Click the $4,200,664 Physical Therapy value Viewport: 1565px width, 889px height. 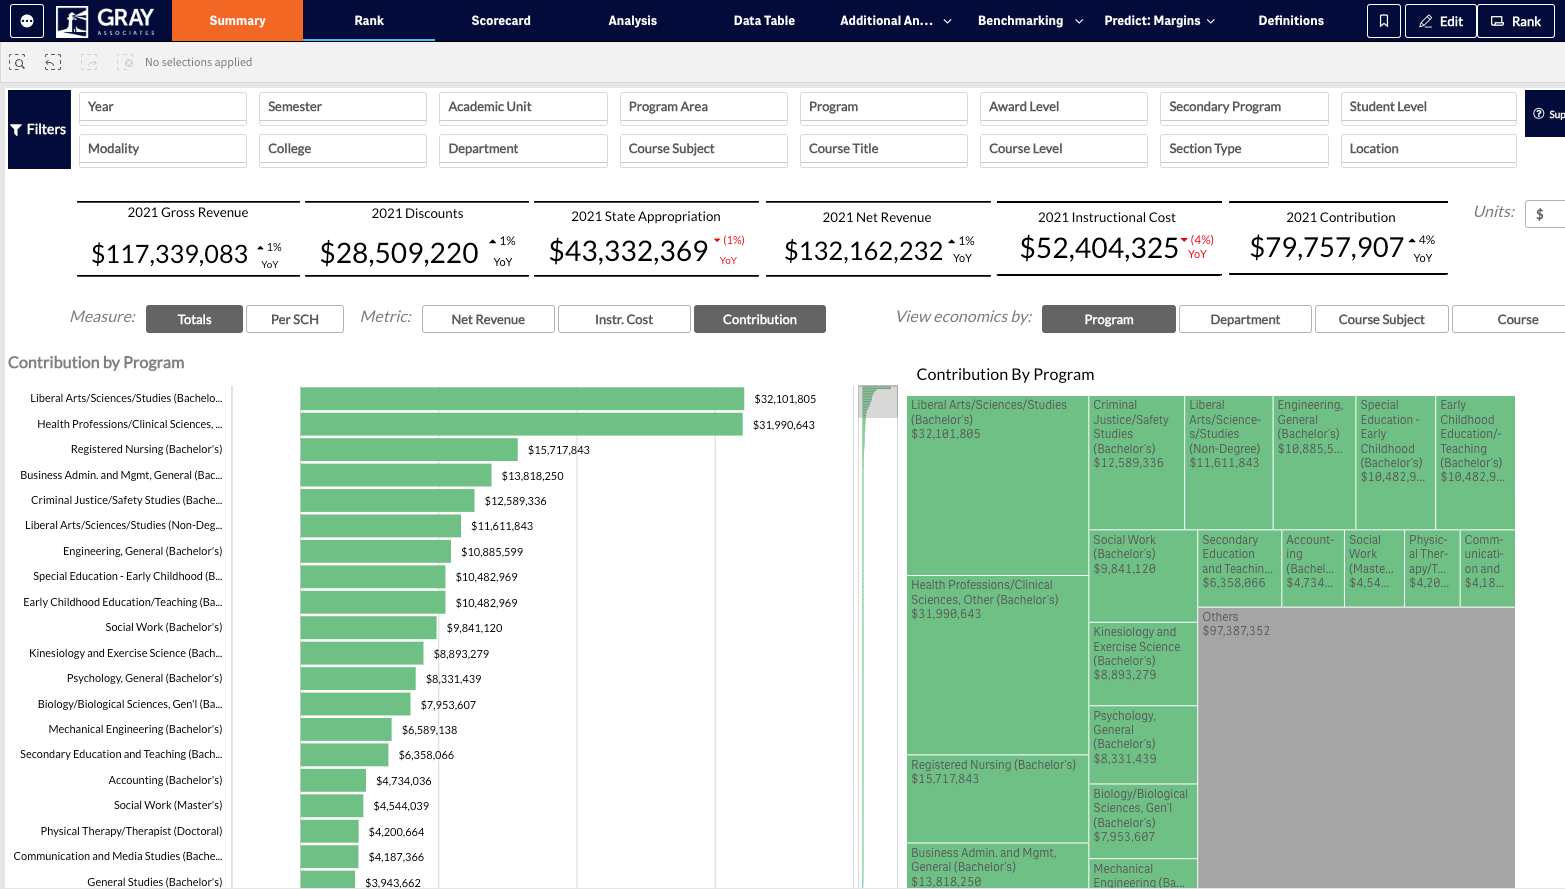396,832
